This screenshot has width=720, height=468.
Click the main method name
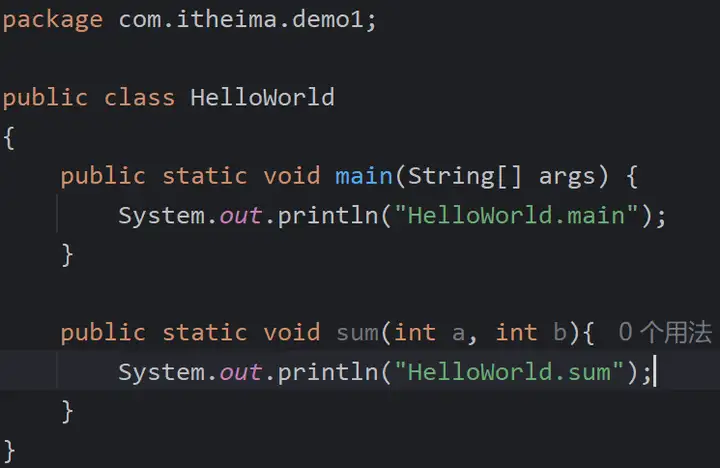[x=364, y=176]
